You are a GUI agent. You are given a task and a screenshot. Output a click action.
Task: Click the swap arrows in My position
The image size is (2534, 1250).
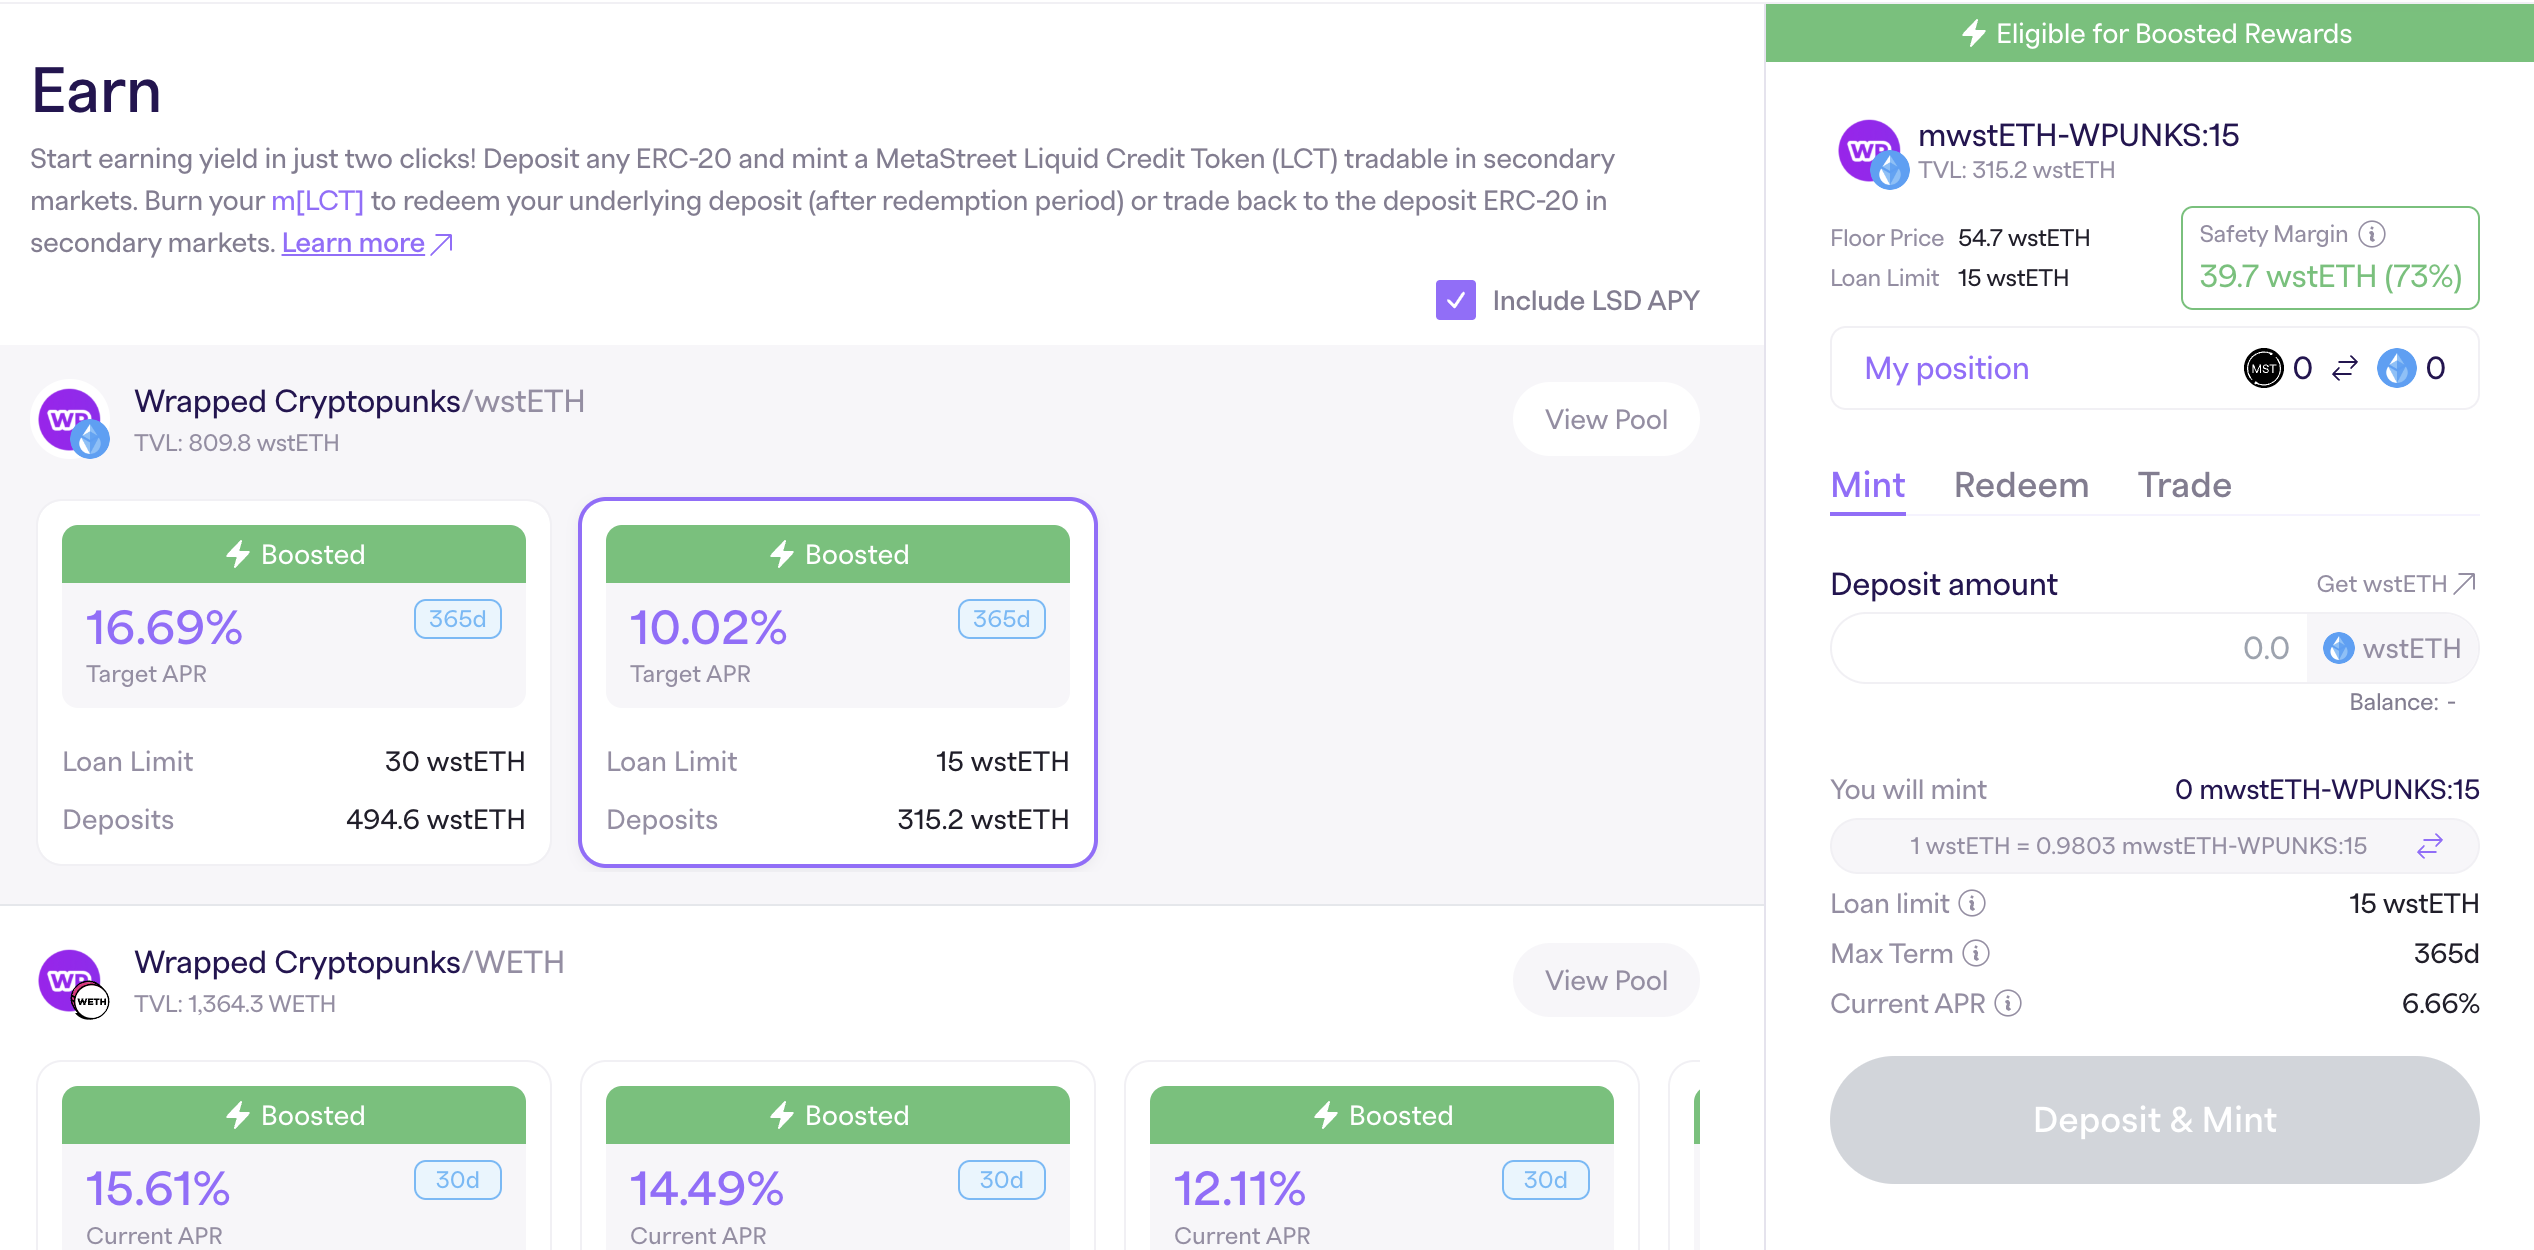point(2345,369)
